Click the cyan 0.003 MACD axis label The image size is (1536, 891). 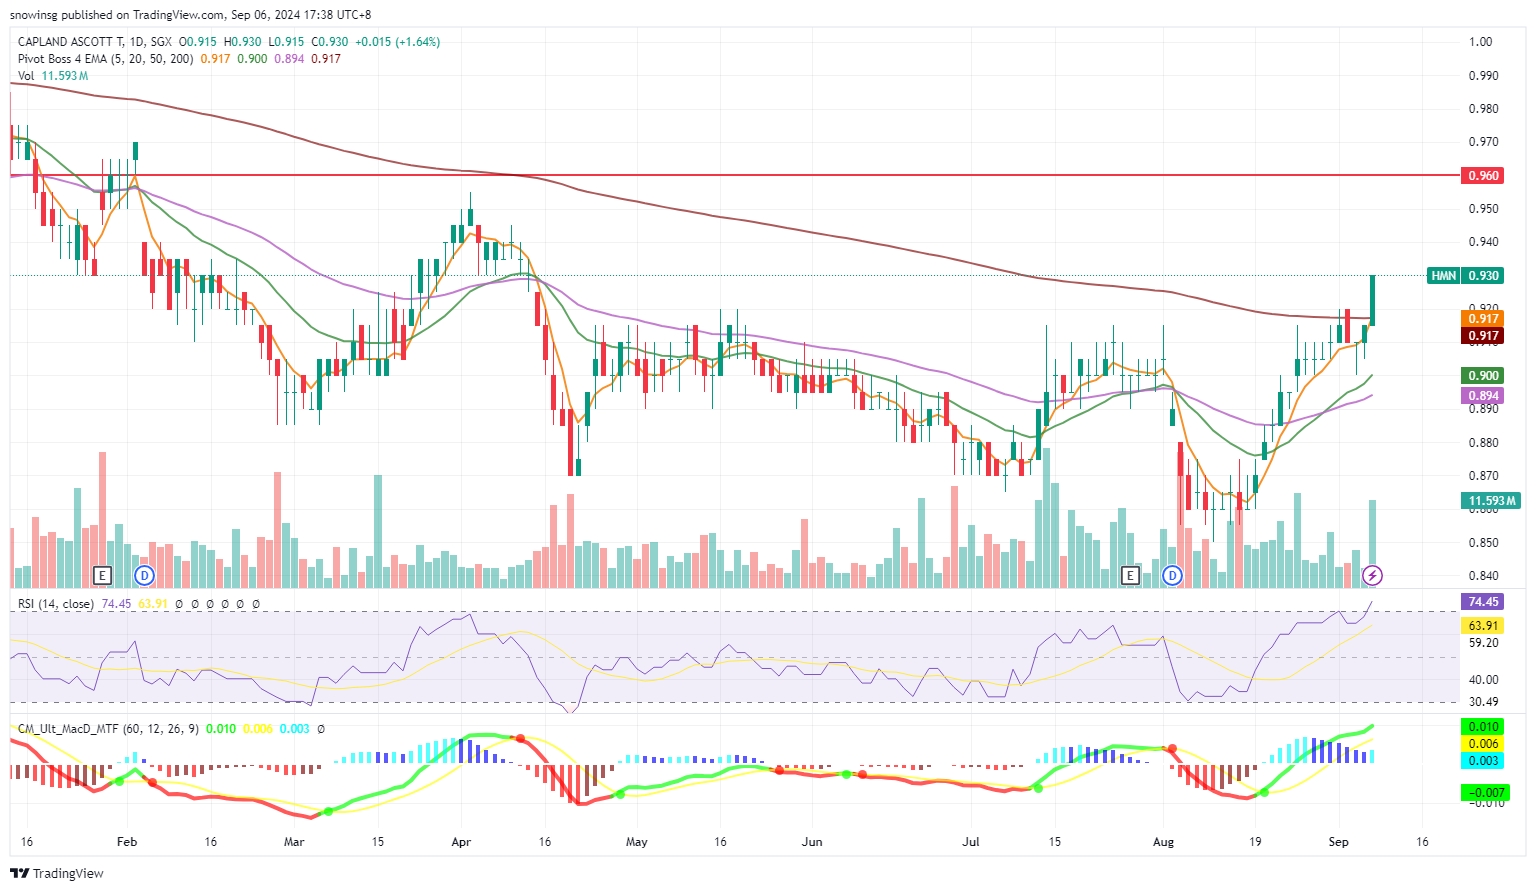pos(1483,761)
